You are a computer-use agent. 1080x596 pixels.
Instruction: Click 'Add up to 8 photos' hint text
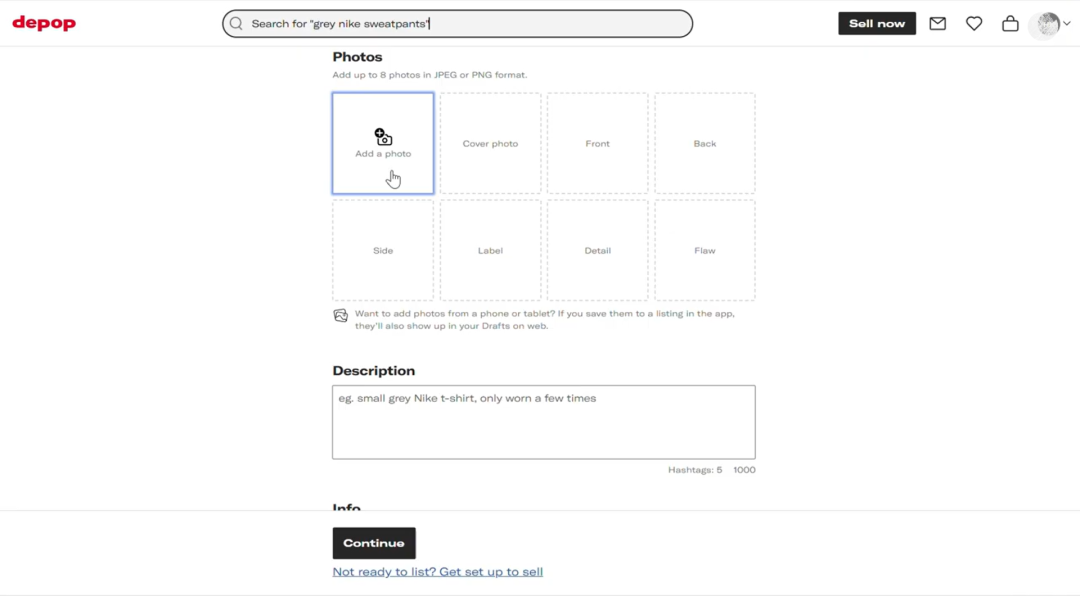(430, 74)
